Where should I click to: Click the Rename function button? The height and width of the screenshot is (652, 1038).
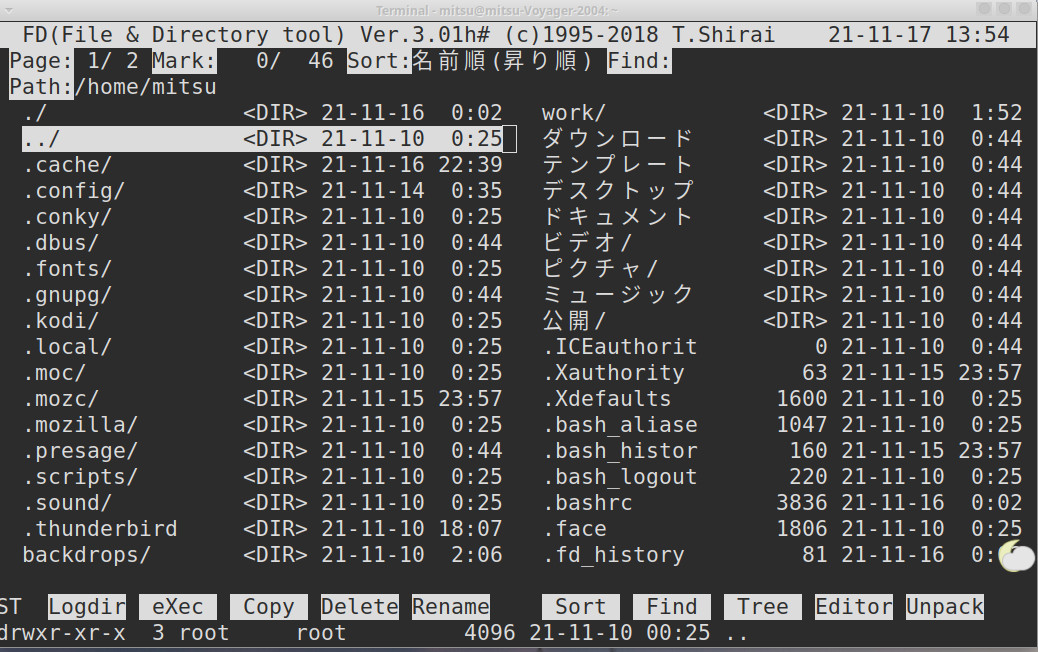pyautogui.click(x=450, y=607)
